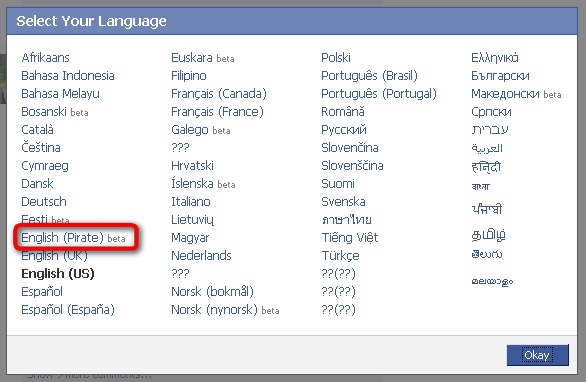
Task: Choose Íslenska beta language
Action: point(203,184)
